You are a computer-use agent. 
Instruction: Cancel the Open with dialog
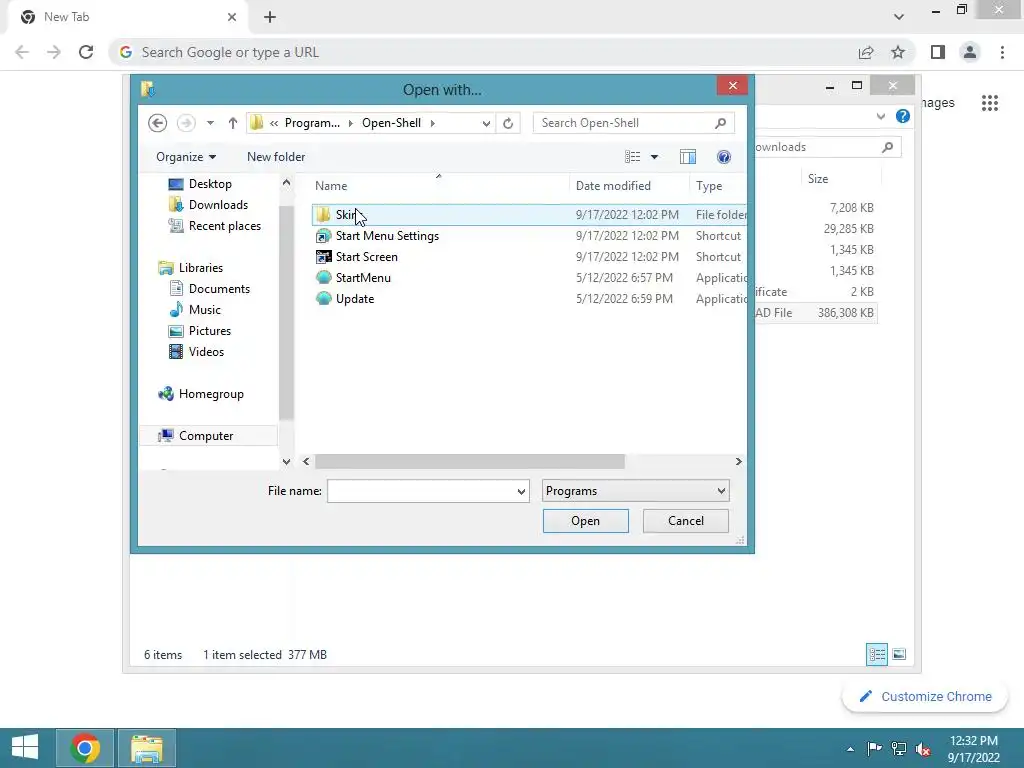pos(686,521)
